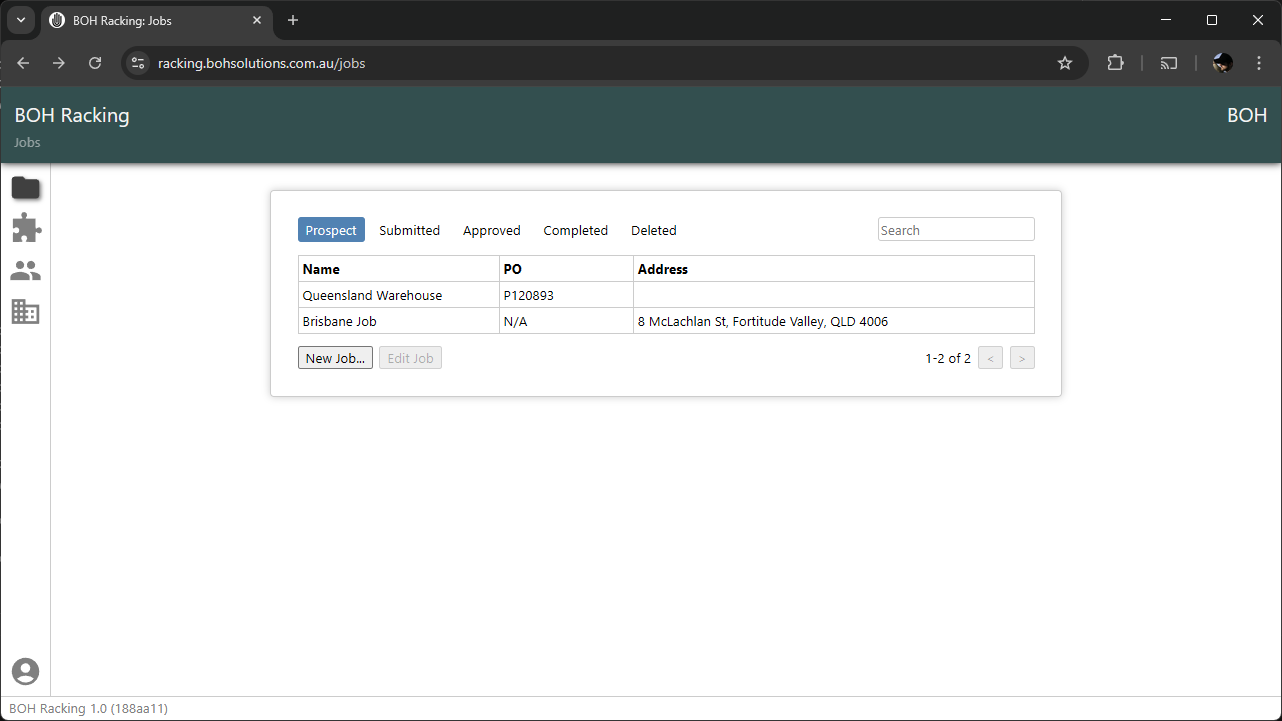The height and width of the screenshot is (721, 1282).
Task: Bookmark this page using the star icon
Action: click(1064, 62)
